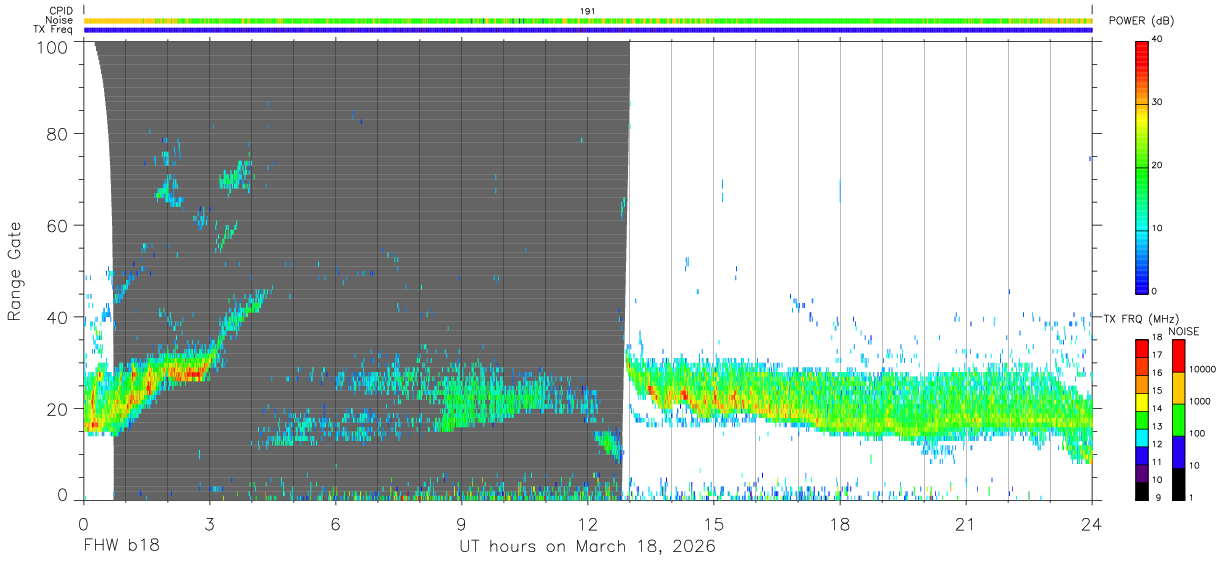Select the TX Freq row label

[x=54, y=30]
